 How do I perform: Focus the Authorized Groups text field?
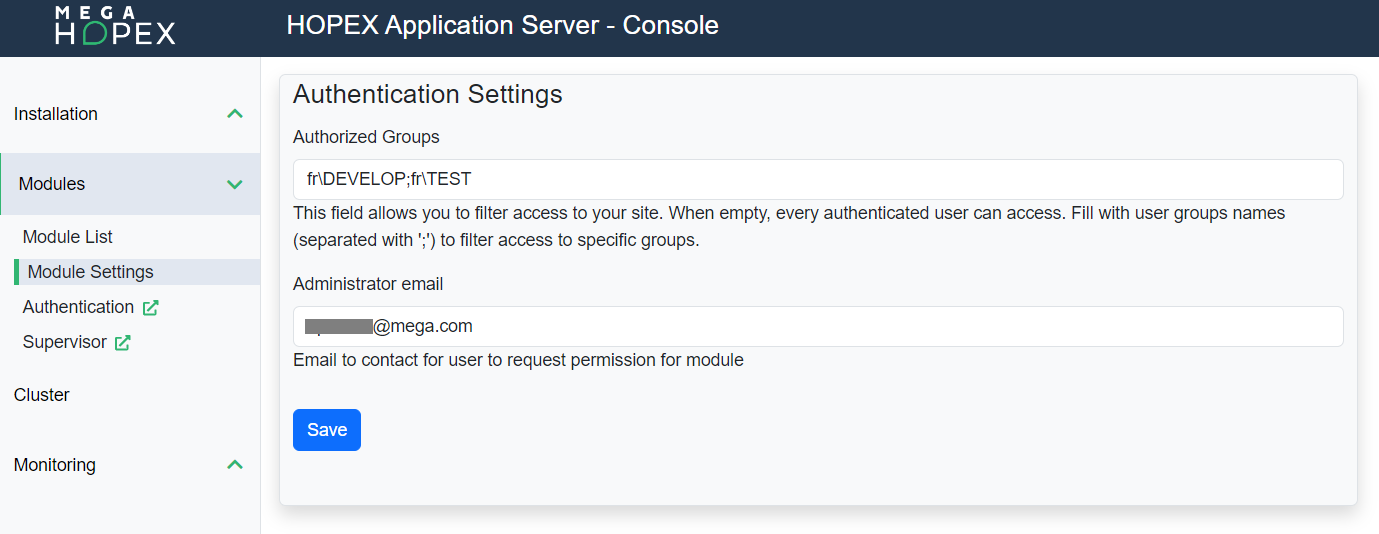(x=817, y=180)
